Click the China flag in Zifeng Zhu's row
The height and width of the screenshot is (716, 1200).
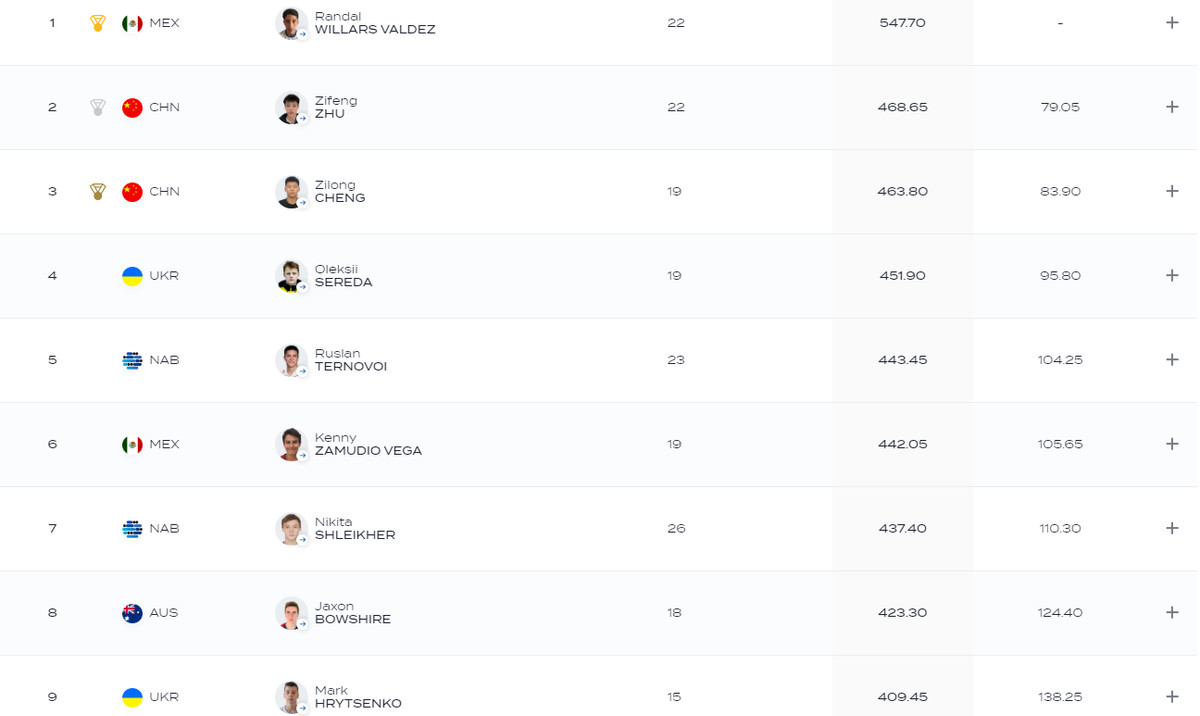point(132,107)
